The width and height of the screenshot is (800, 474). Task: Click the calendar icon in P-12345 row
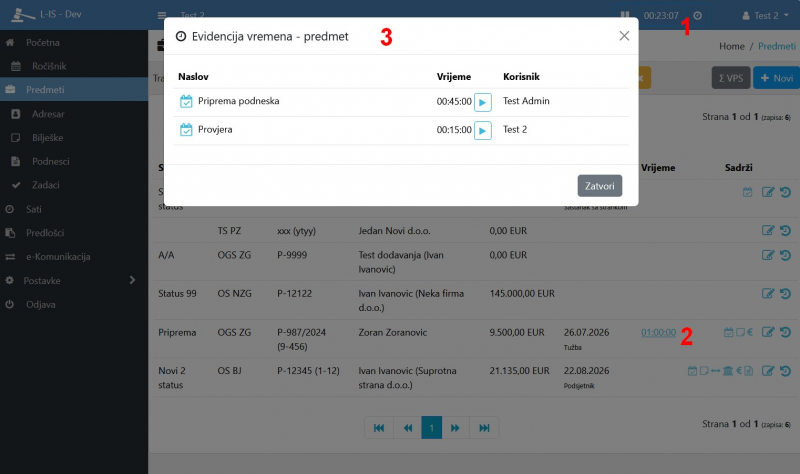click(x=692, y=371)
